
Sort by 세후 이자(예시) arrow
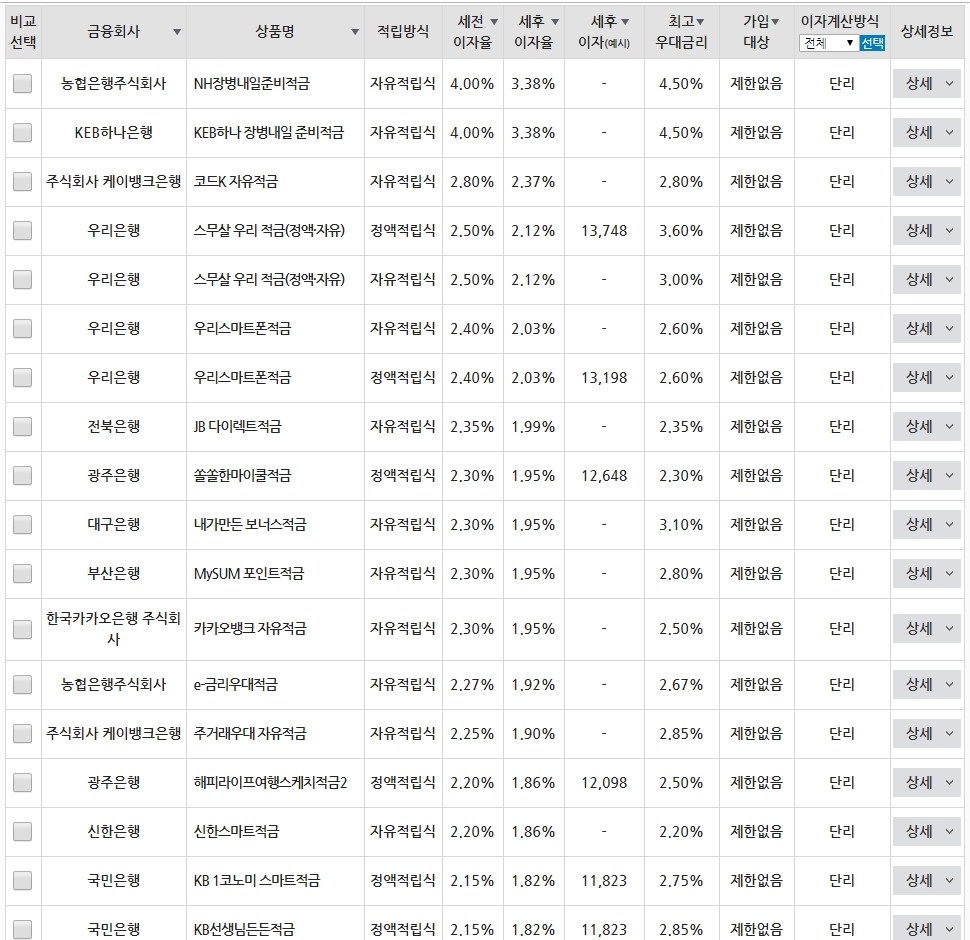tap(625, 22)
